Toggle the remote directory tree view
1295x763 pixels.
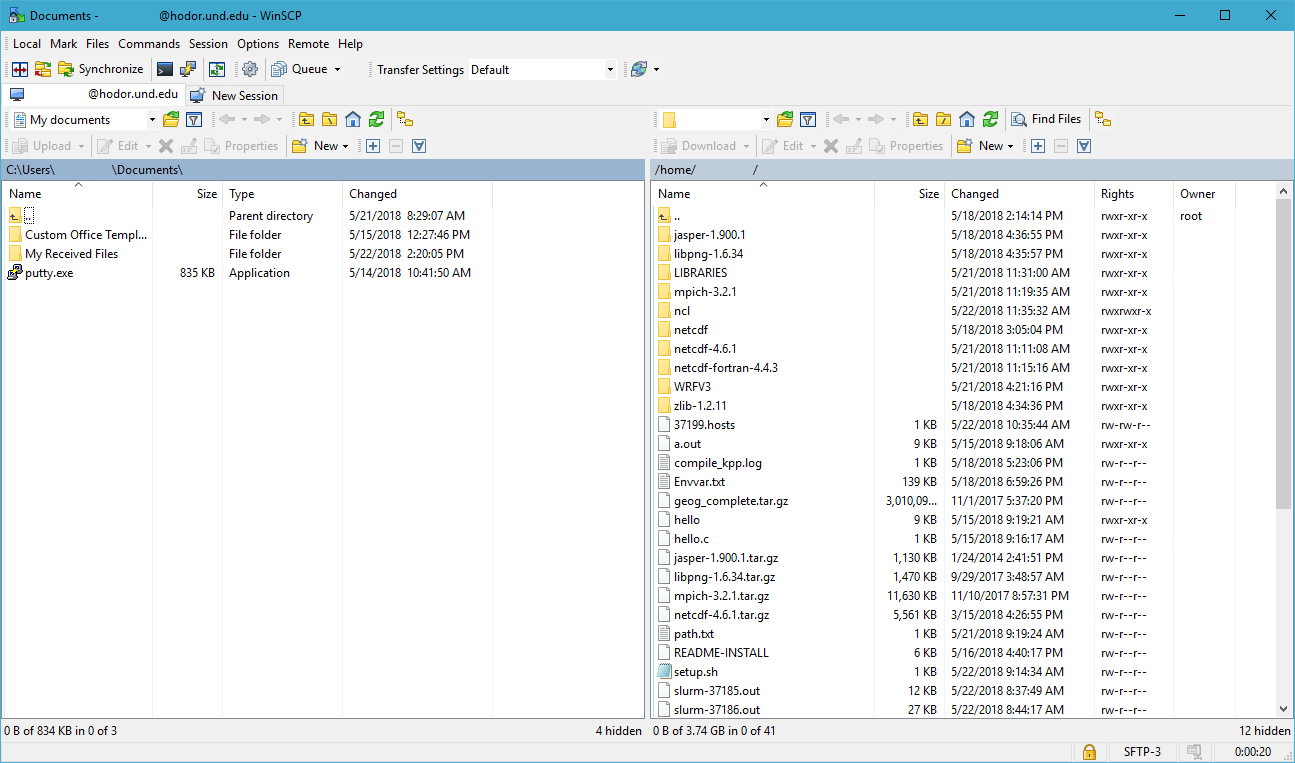(x=1103, y=119)
